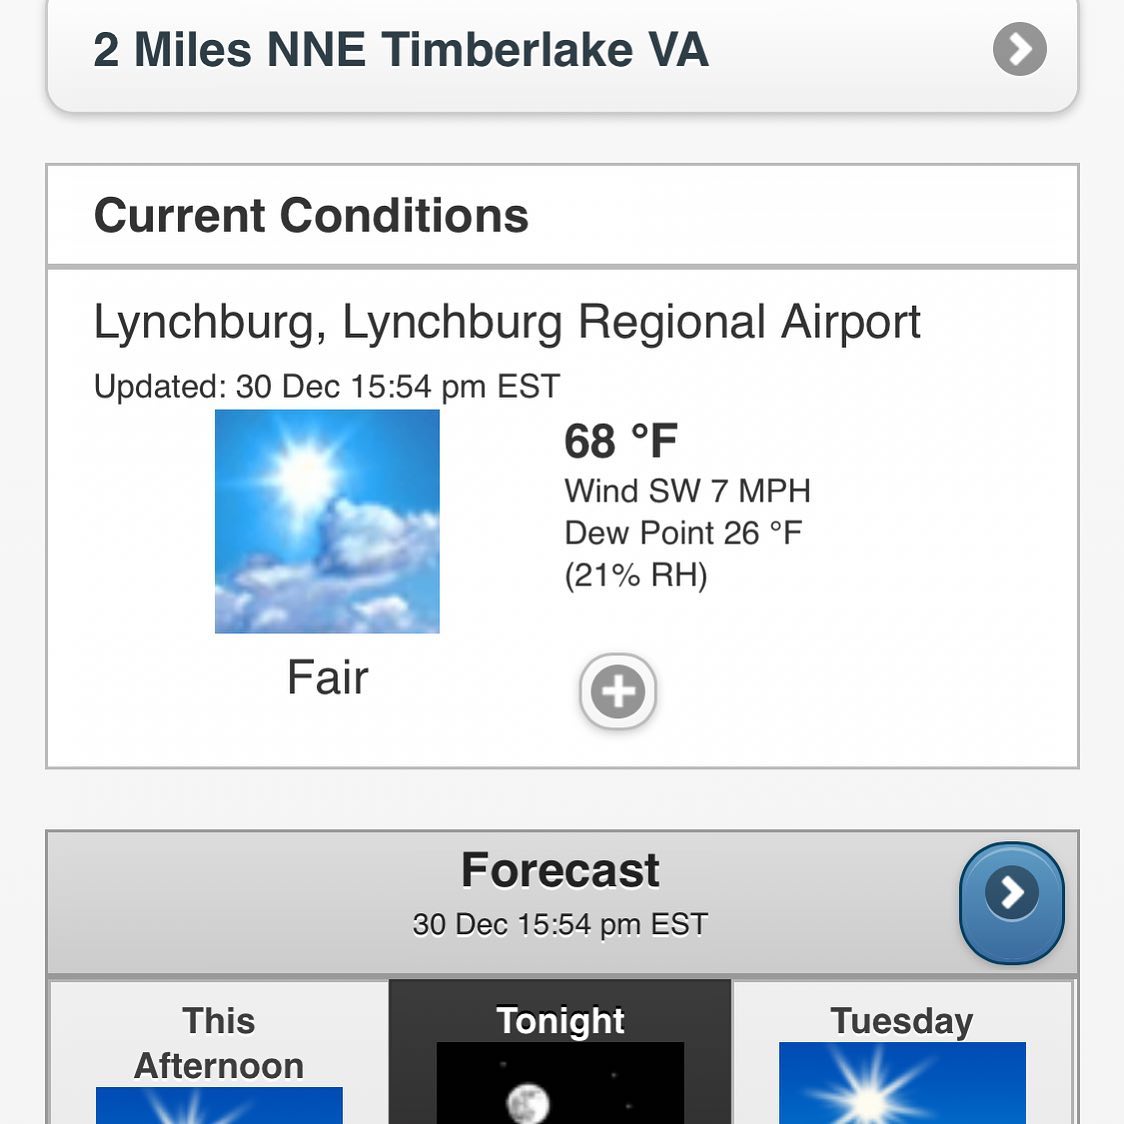
Task: Open the location chevron next to Timberlake VA
Action: 1019,49
